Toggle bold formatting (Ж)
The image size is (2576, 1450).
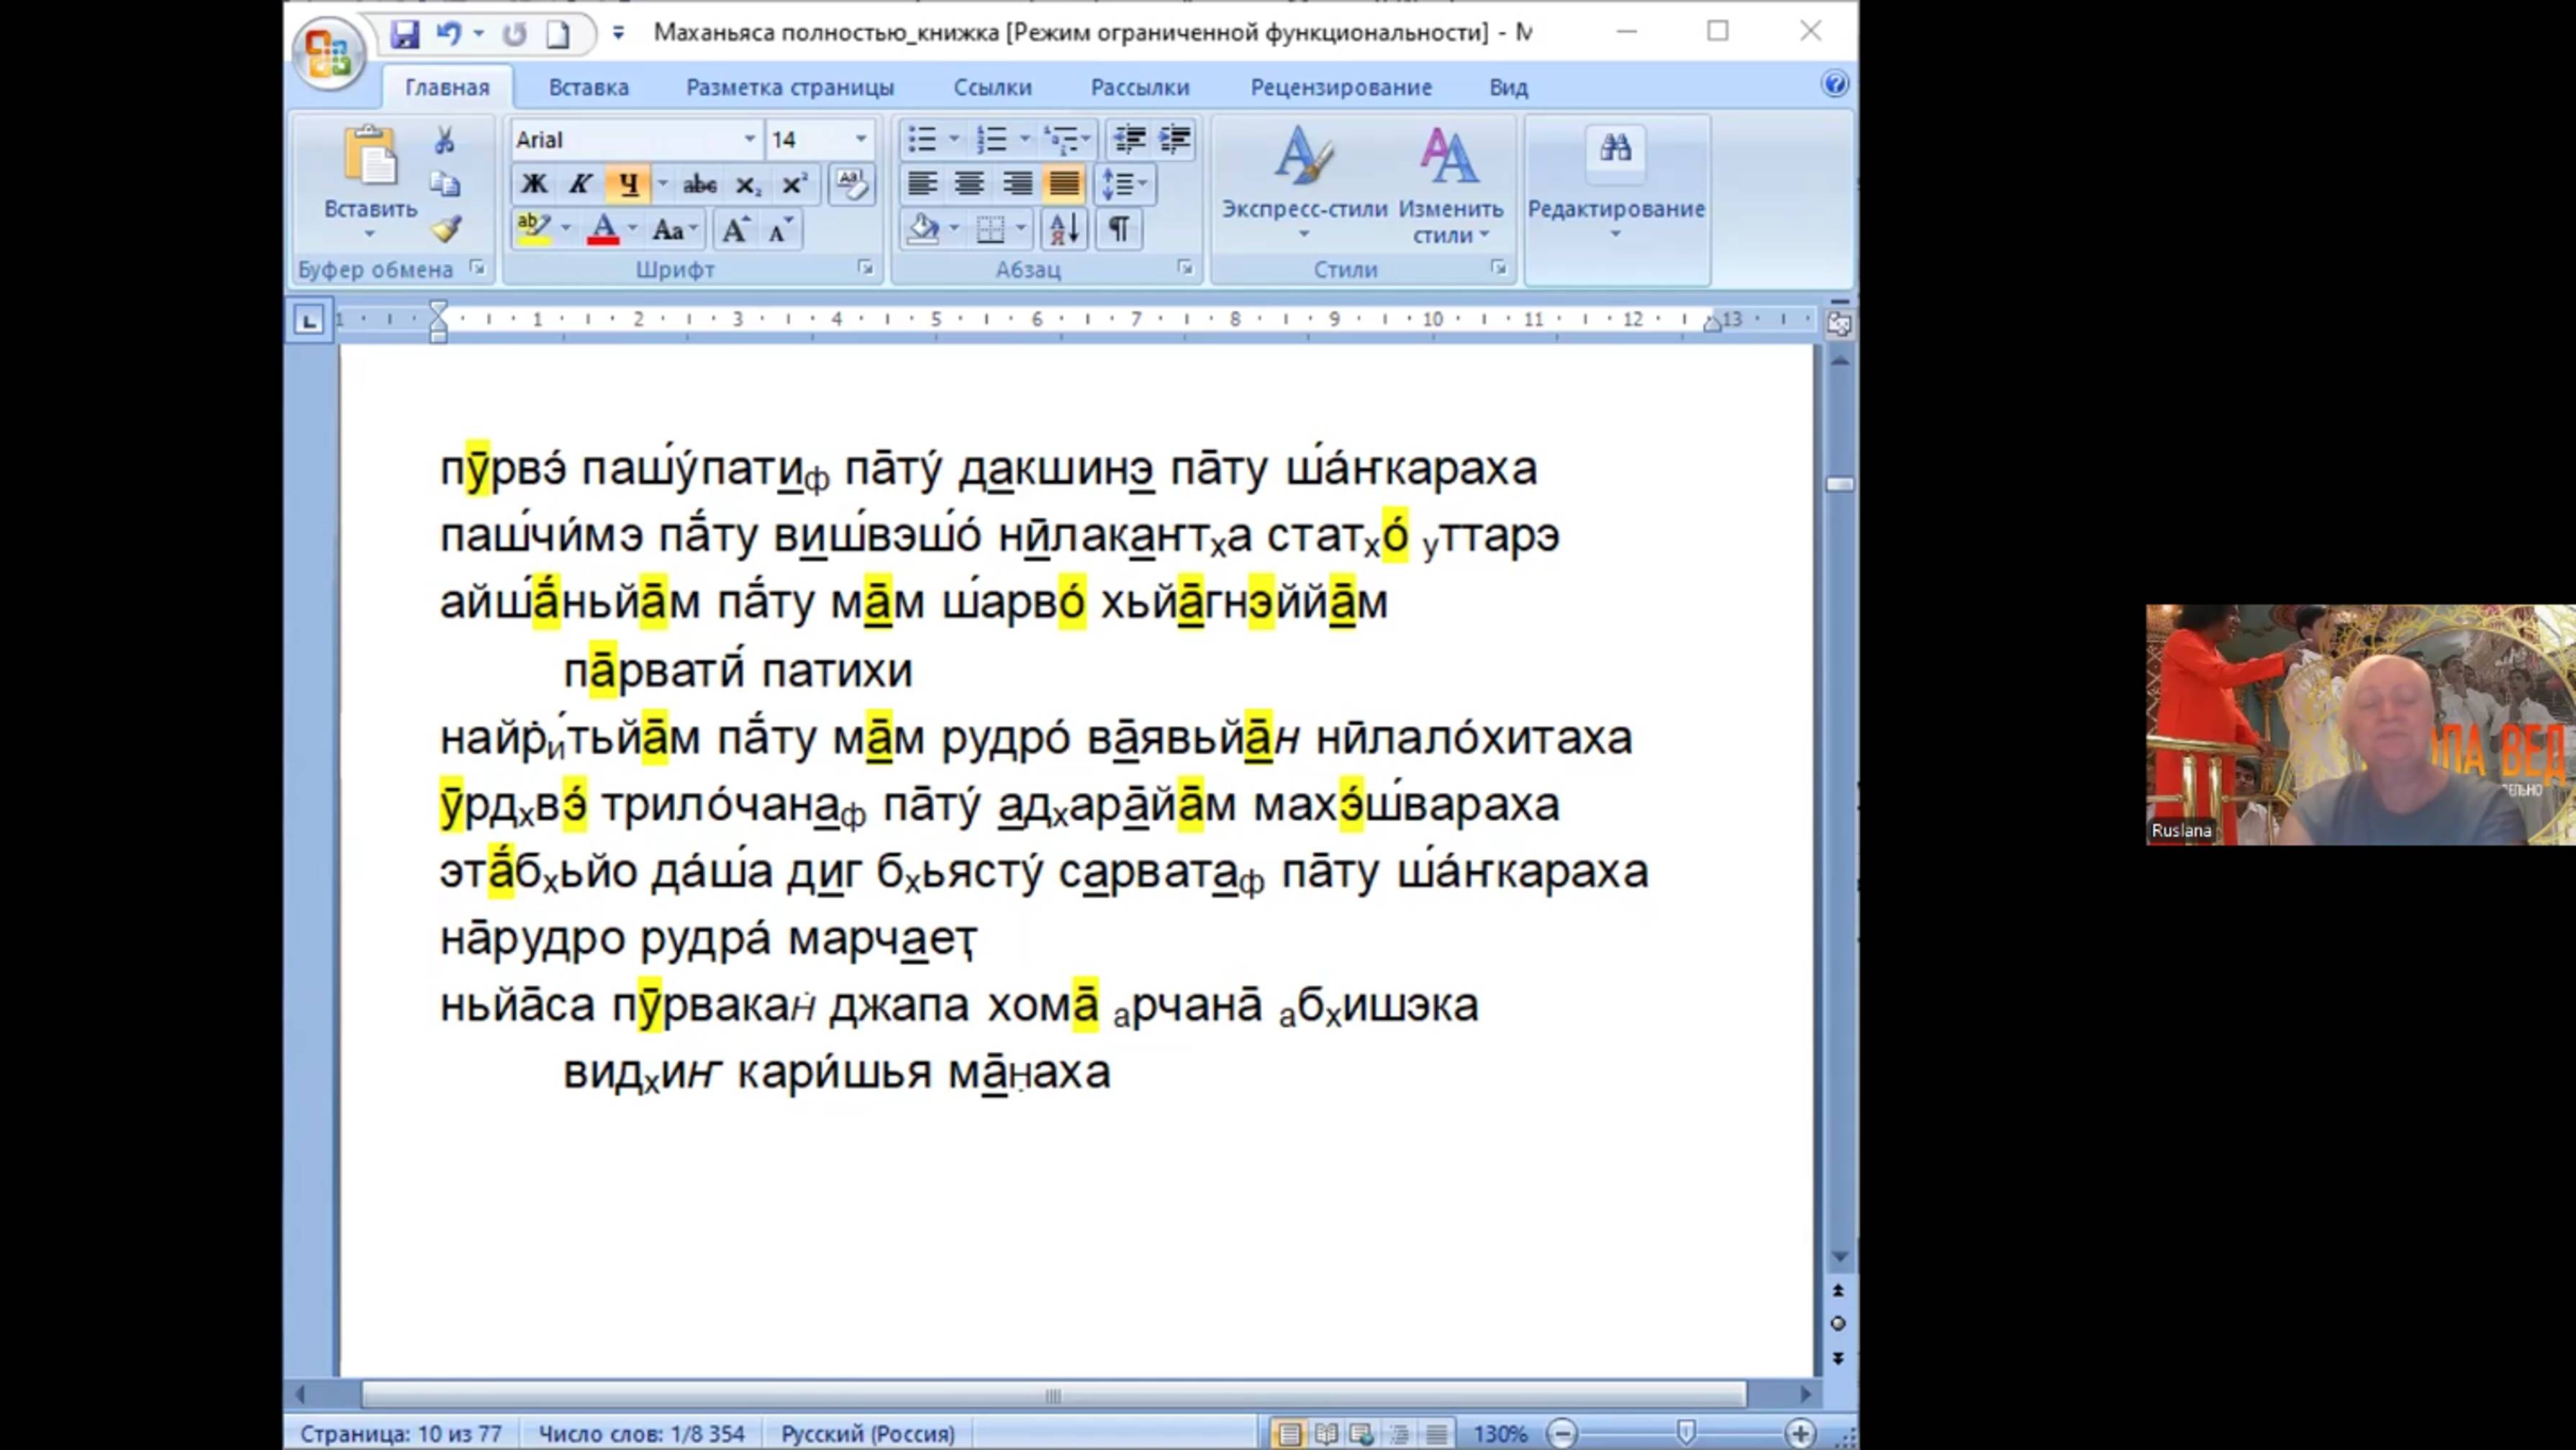tap(534, 184)
